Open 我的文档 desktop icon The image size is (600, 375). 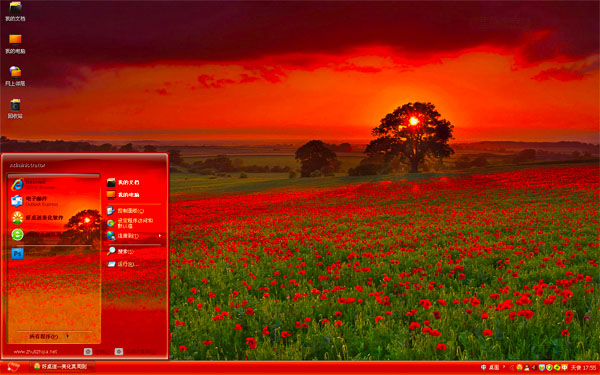point(15,11)
